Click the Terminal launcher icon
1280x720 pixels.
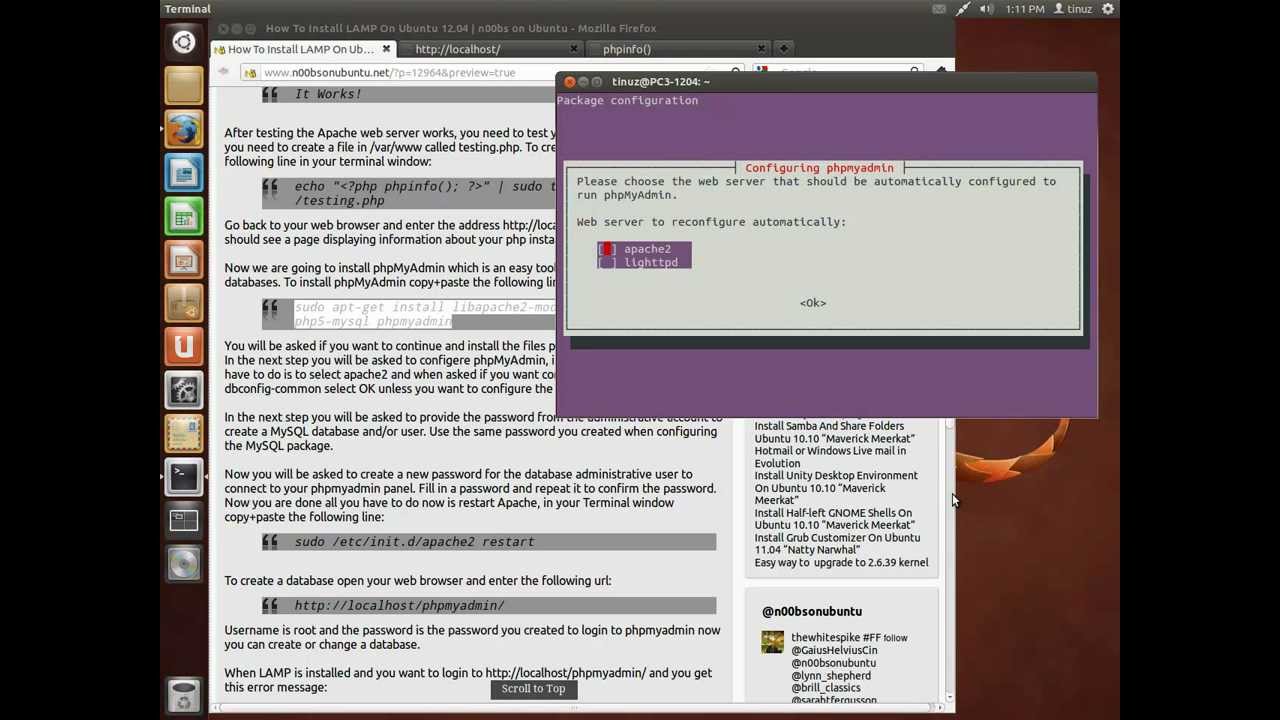click(x=184, y=476)
